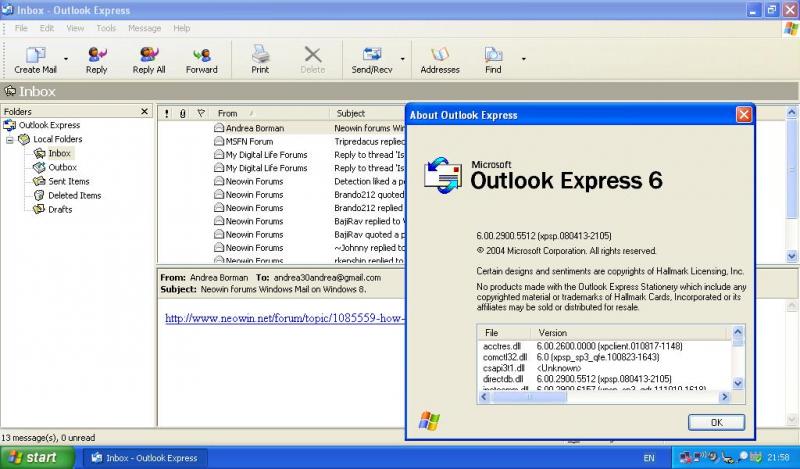Screen dimensions: 800x469
Task: Select the message from Andrea Borman
Action: pos(282,128)
